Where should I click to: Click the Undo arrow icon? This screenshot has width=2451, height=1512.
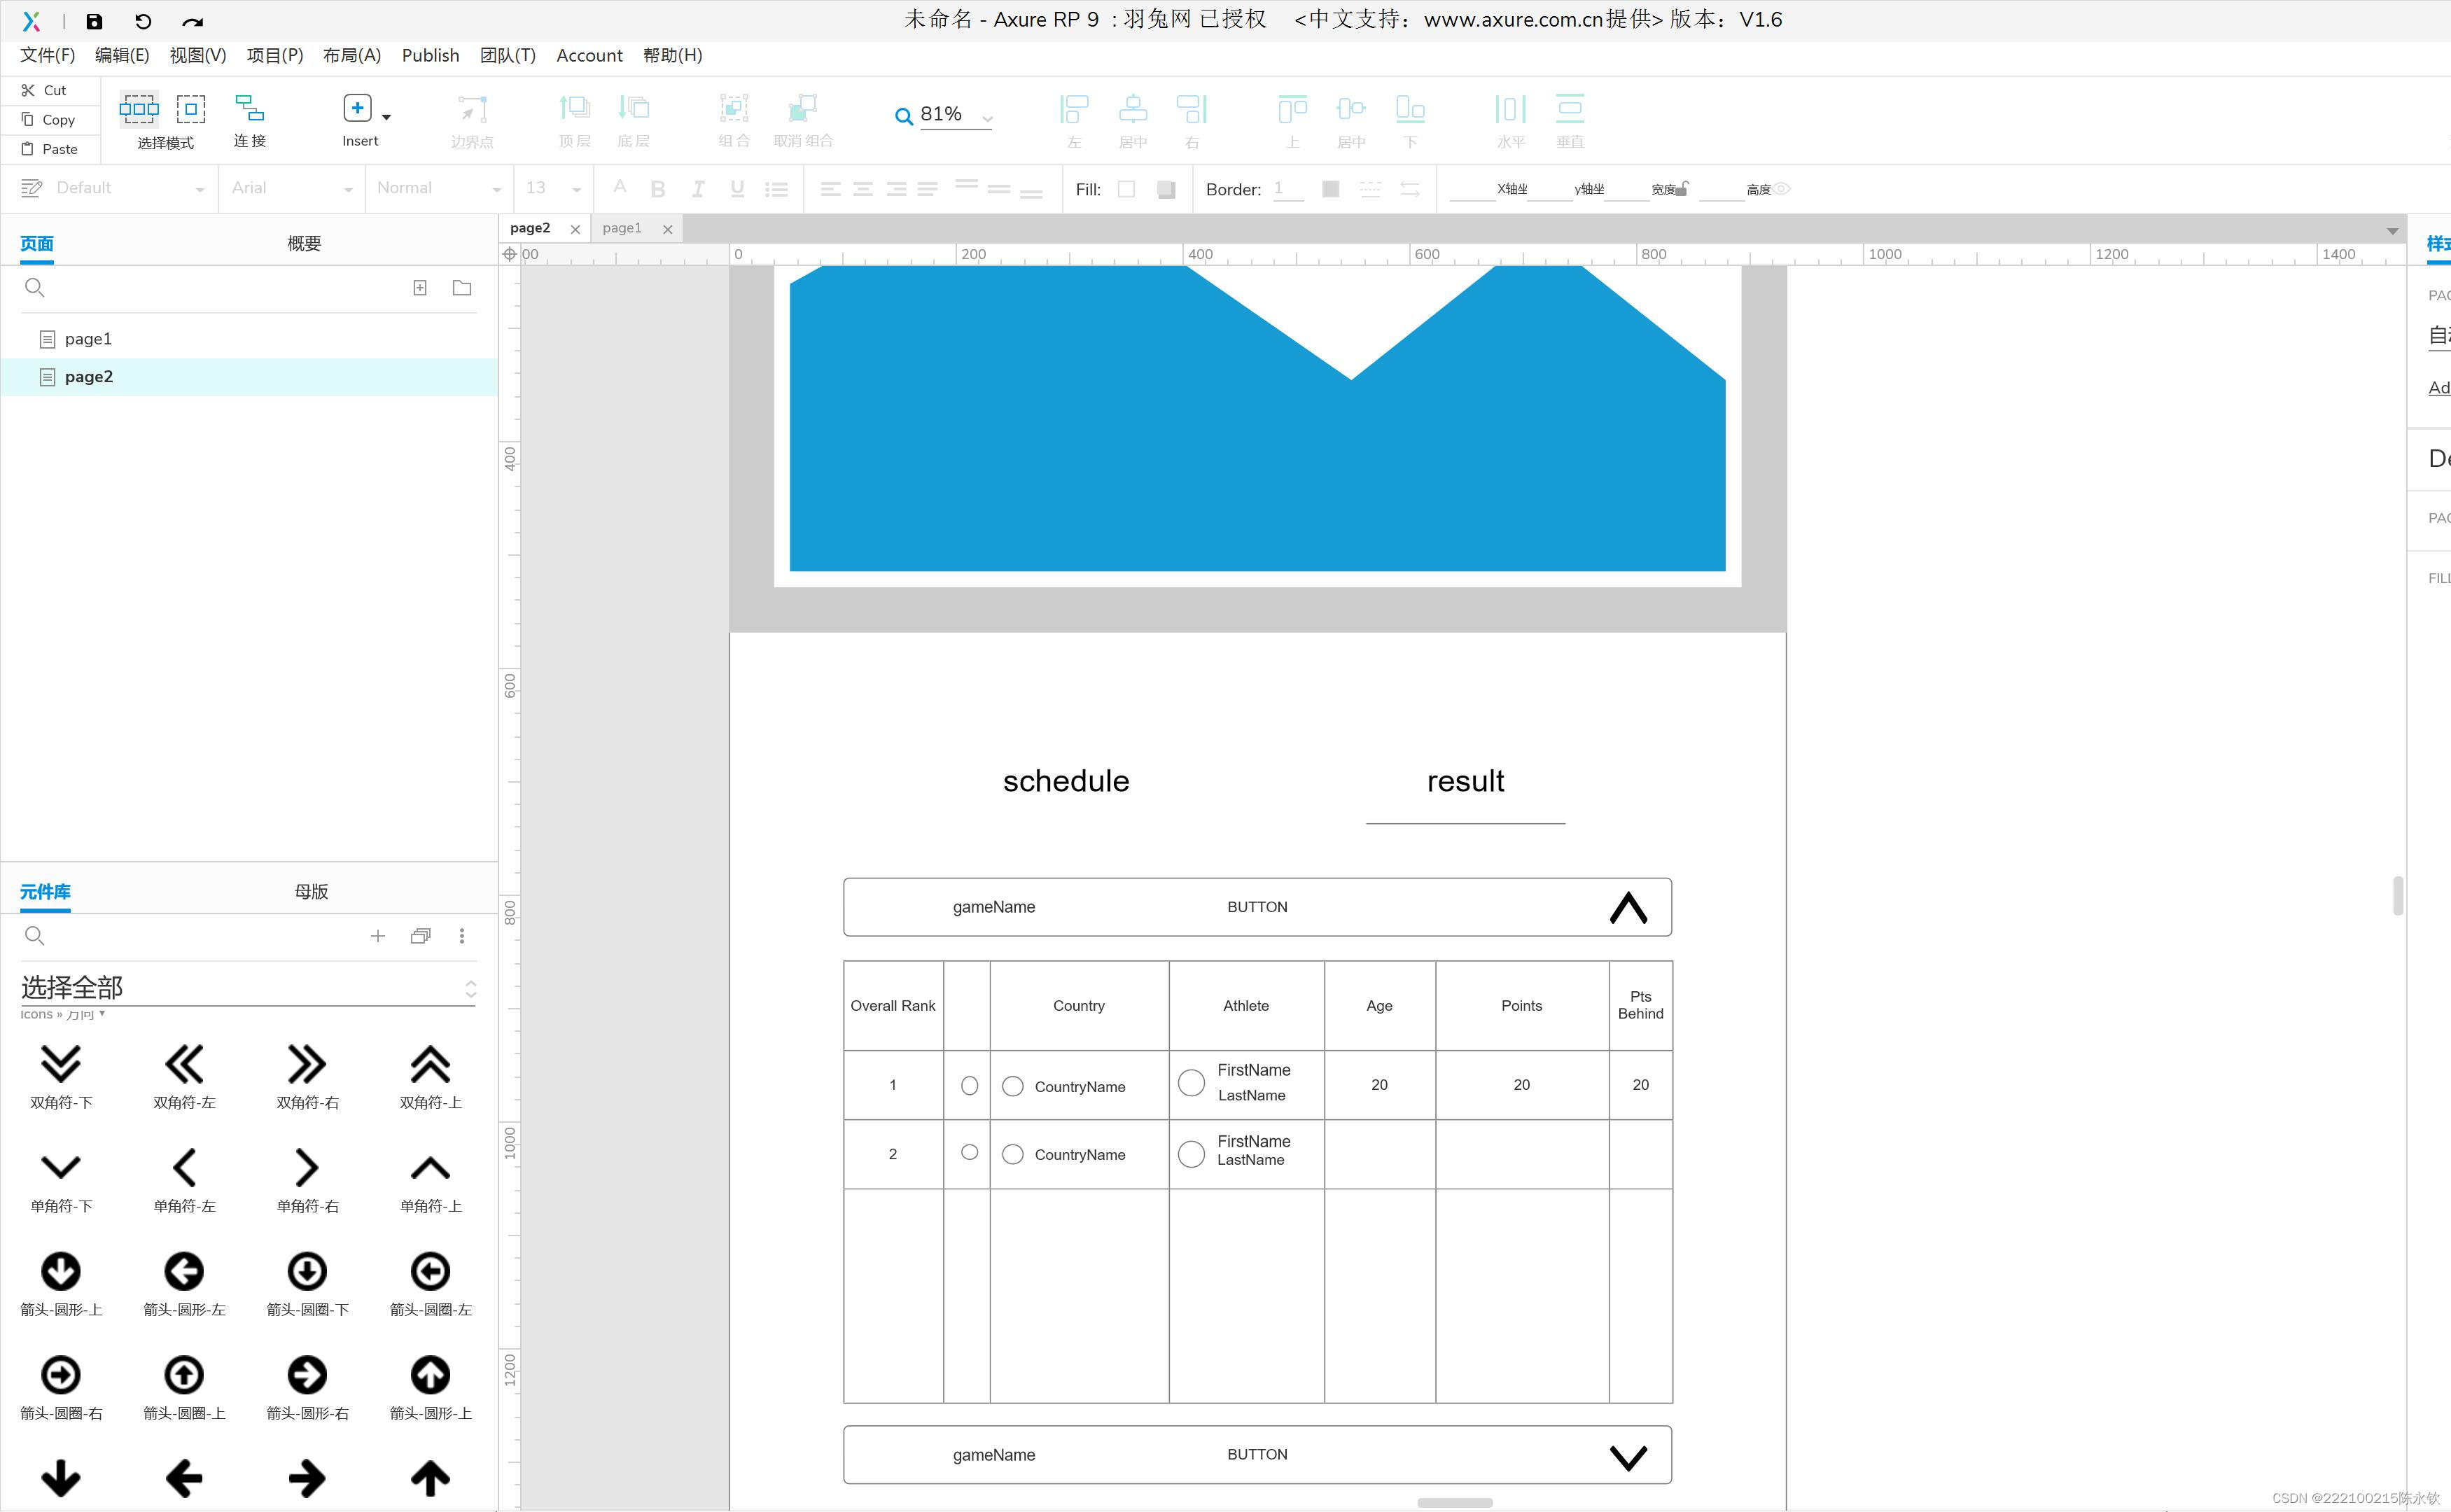tap(143, 21)
